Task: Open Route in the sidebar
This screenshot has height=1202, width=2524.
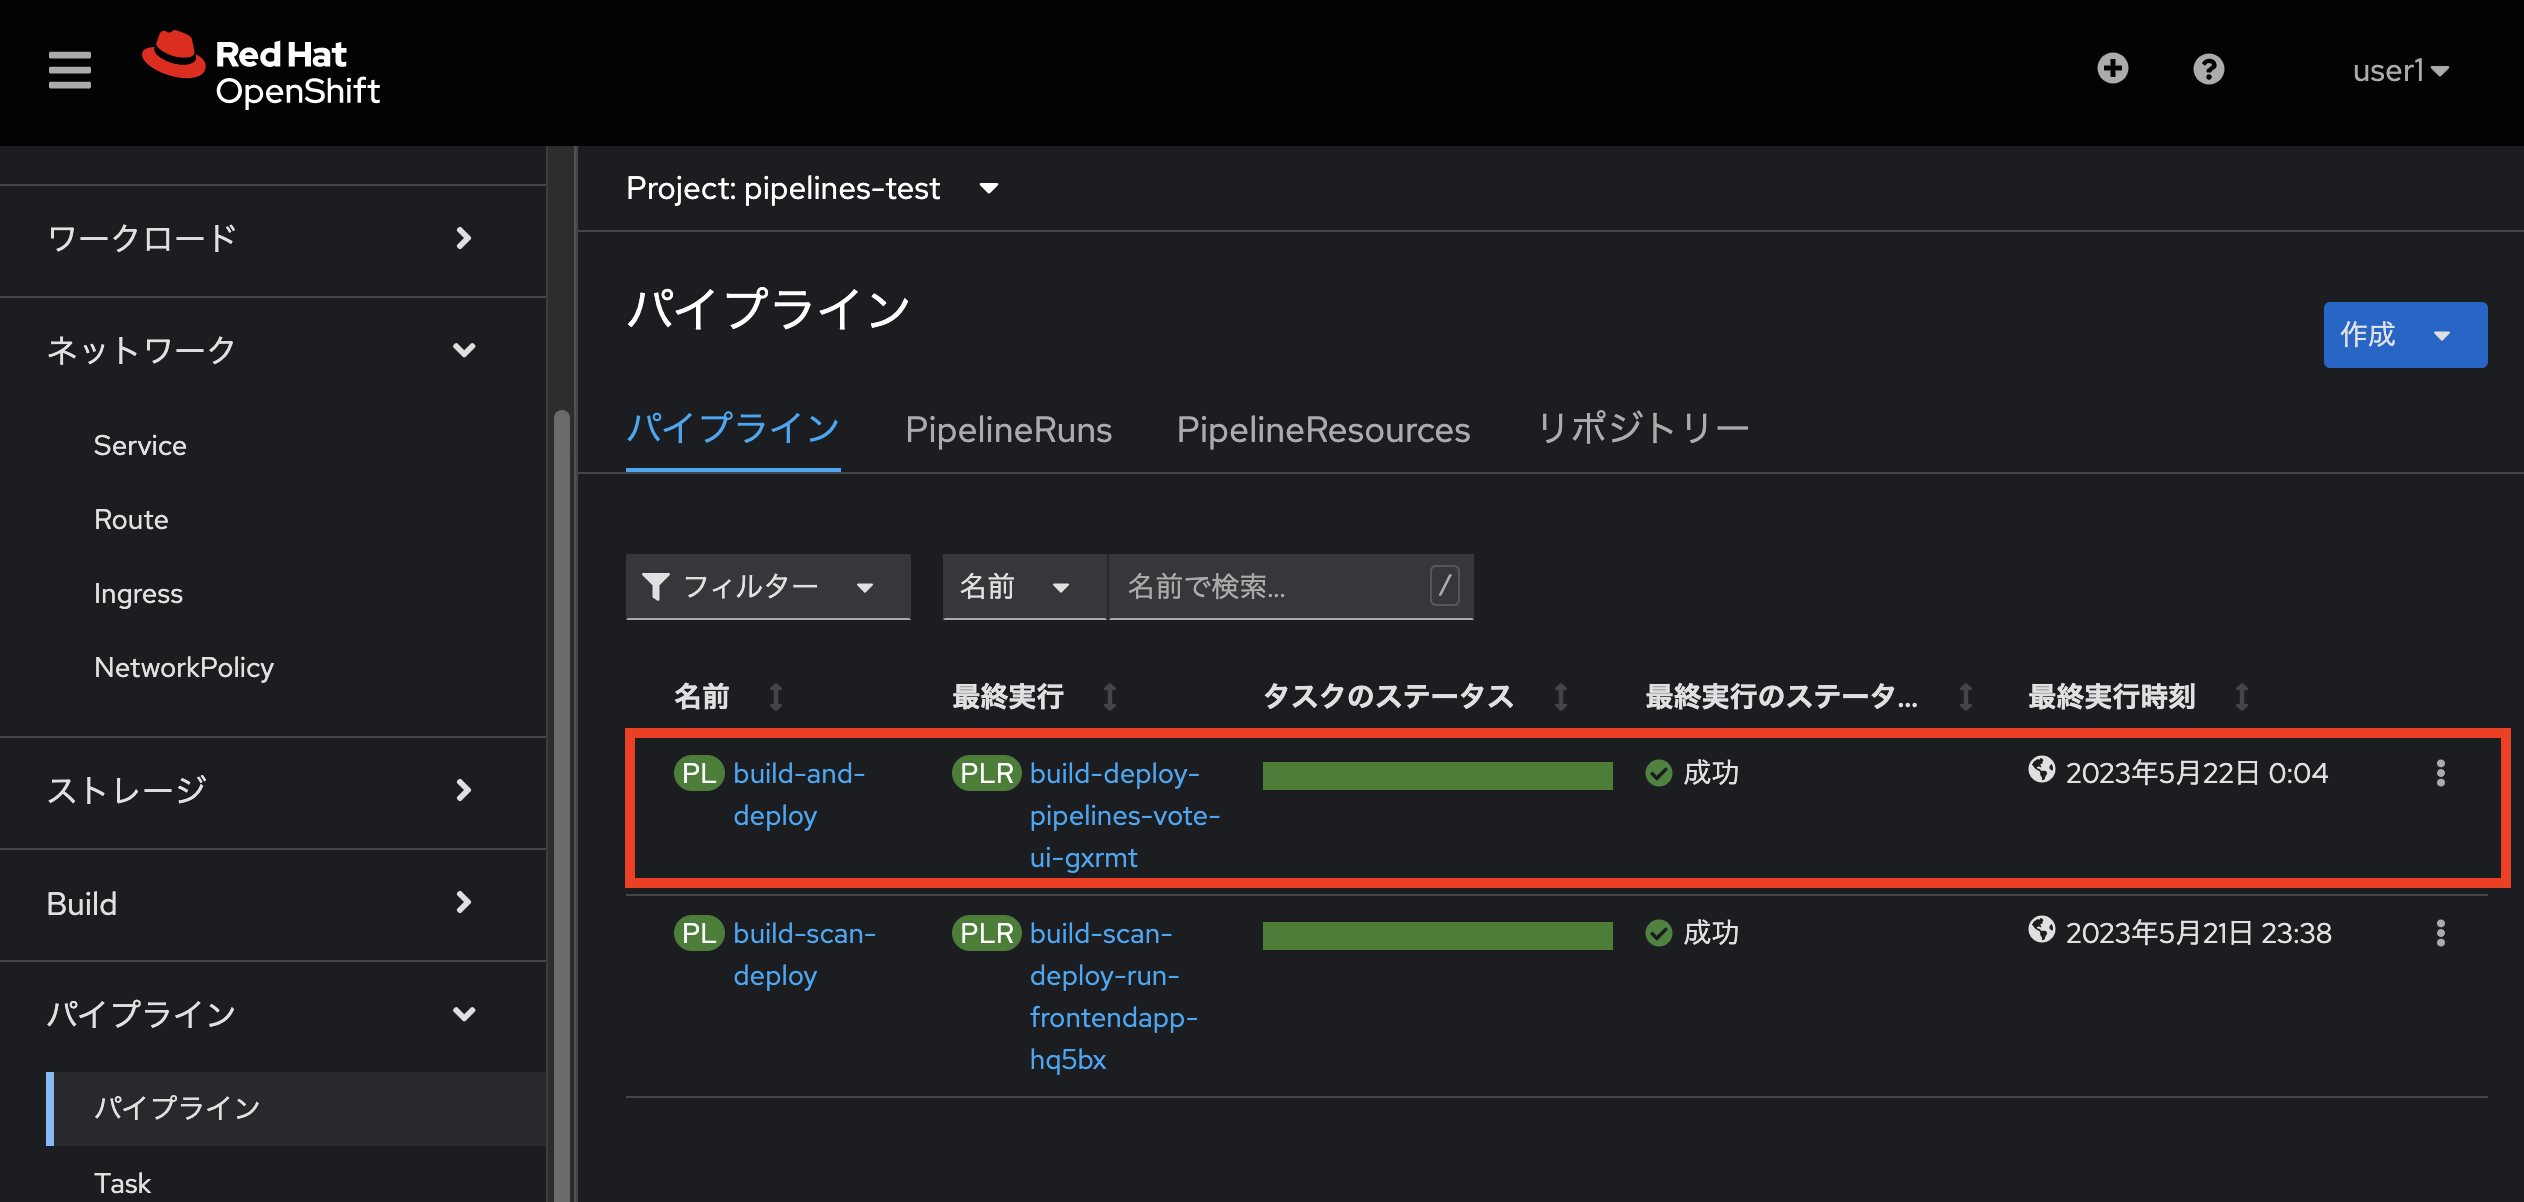Action: 131,519
